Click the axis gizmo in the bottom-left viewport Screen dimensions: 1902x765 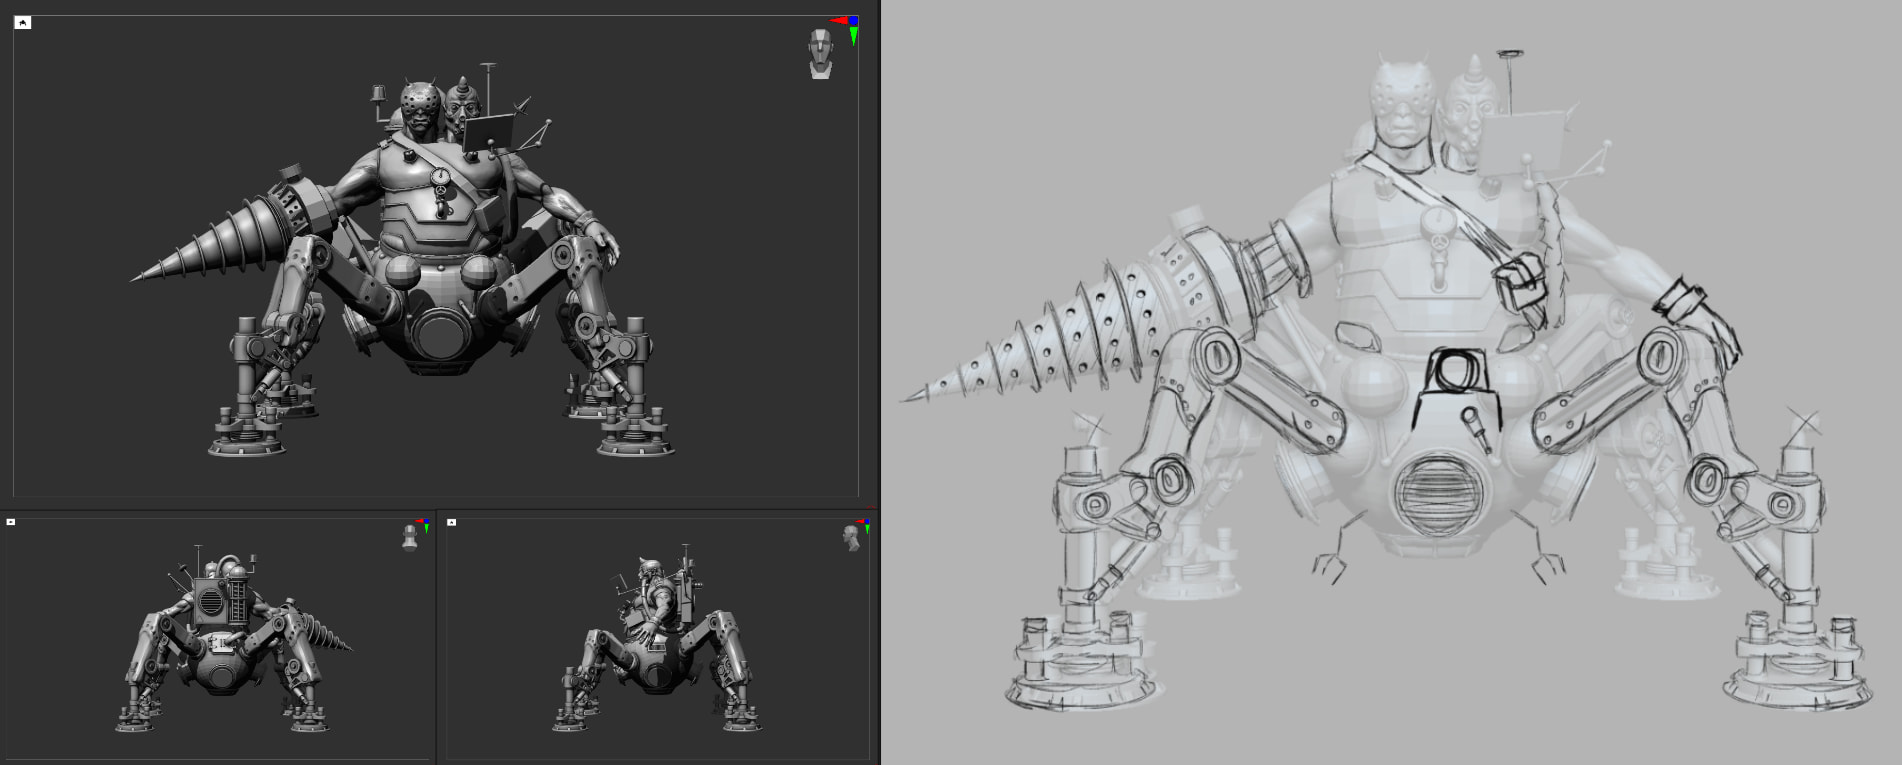(x=424, y=524)
